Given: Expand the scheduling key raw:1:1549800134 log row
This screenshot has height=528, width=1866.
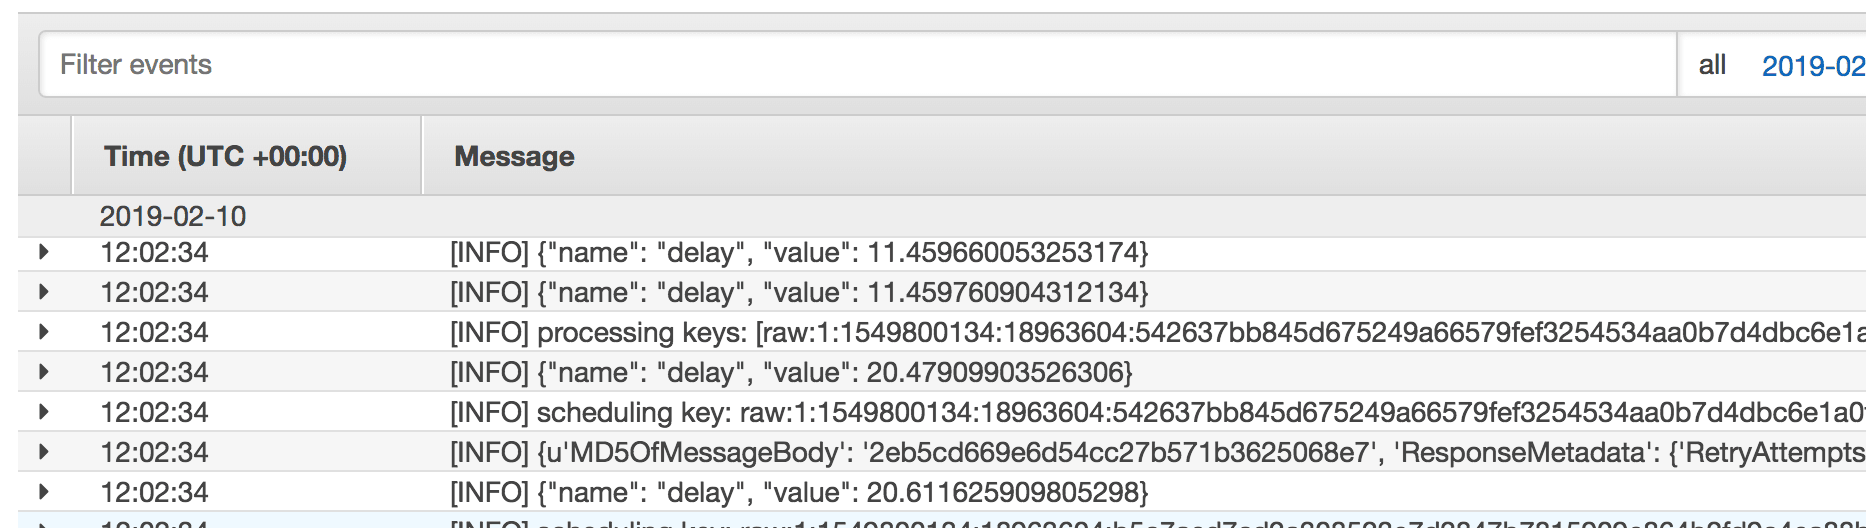Looking at the screenshot, I should pos(44,412).
